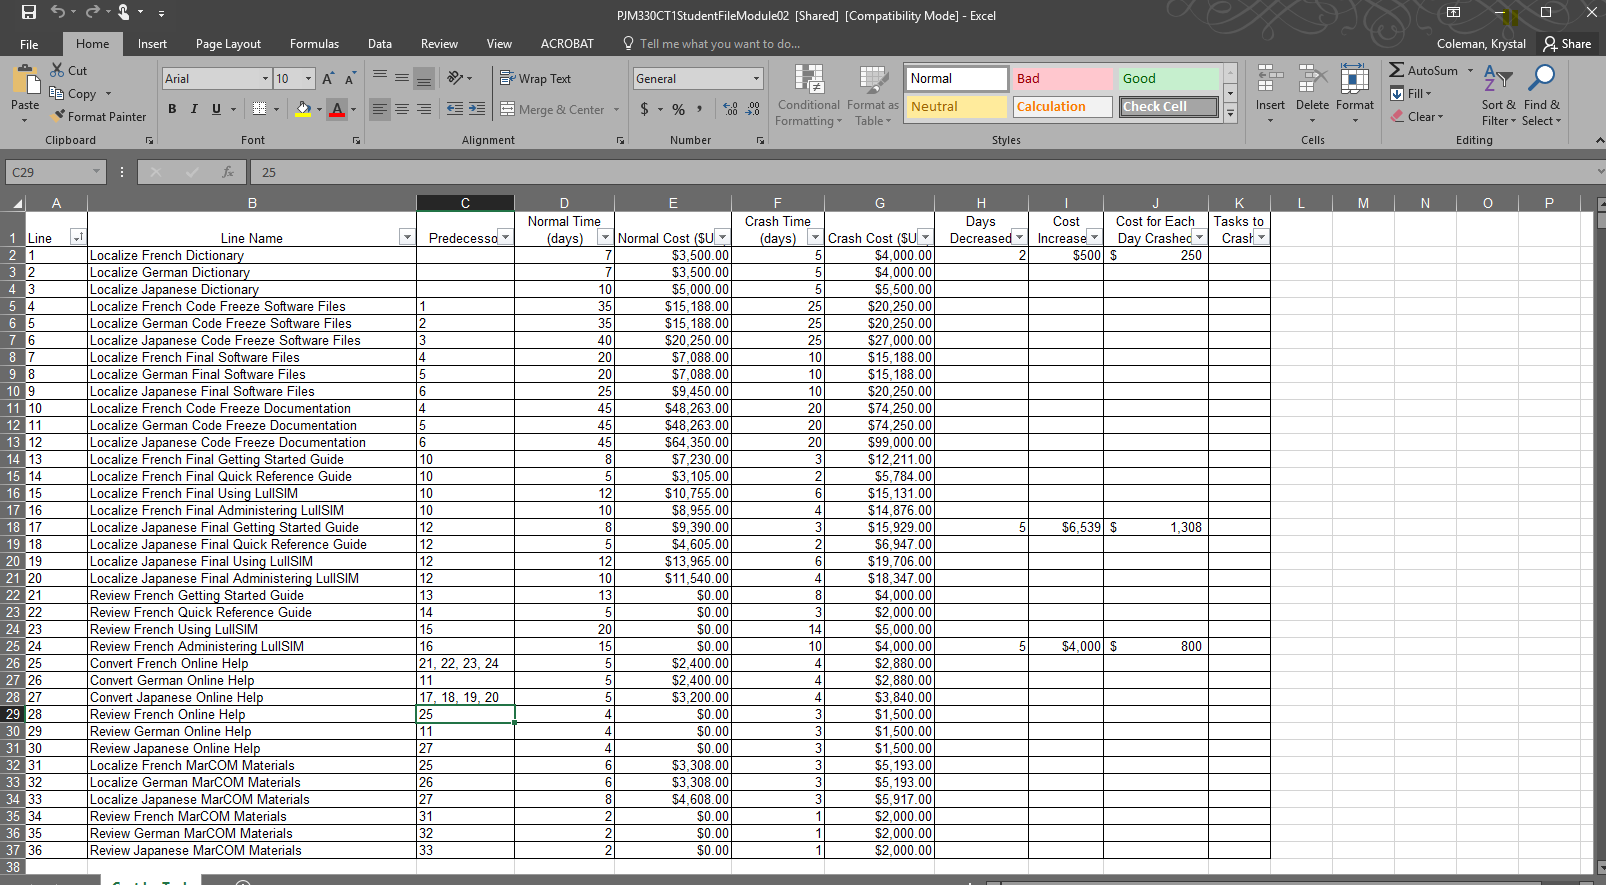Screen dimensions: 1606x885
Task: Open the Predecessor column filter dropdown
Action: 505,237
